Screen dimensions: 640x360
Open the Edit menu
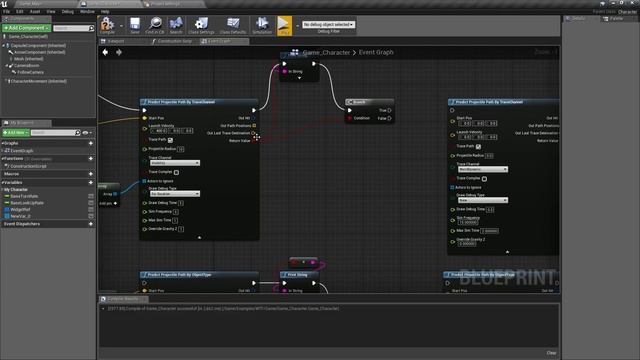20,11
